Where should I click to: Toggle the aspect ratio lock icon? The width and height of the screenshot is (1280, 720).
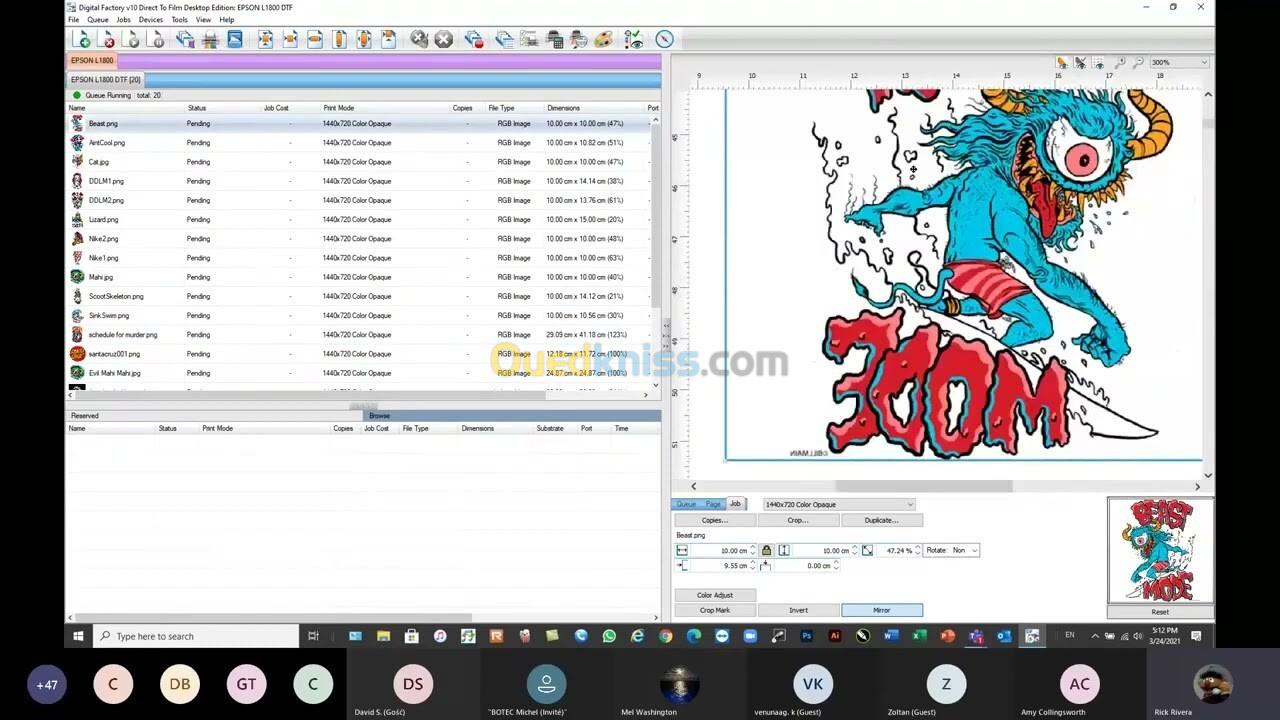coord(766,550)
